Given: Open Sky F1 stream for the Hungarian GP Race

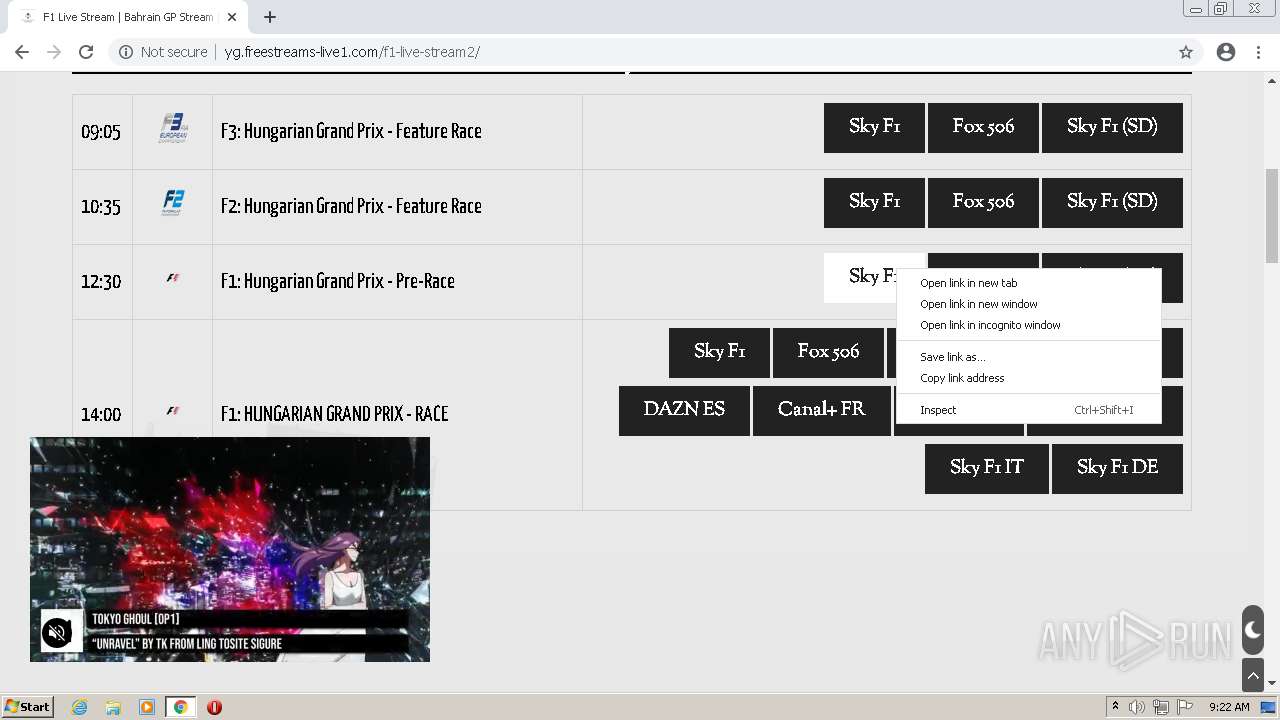Looking at the screenshot, I should 719,353.
